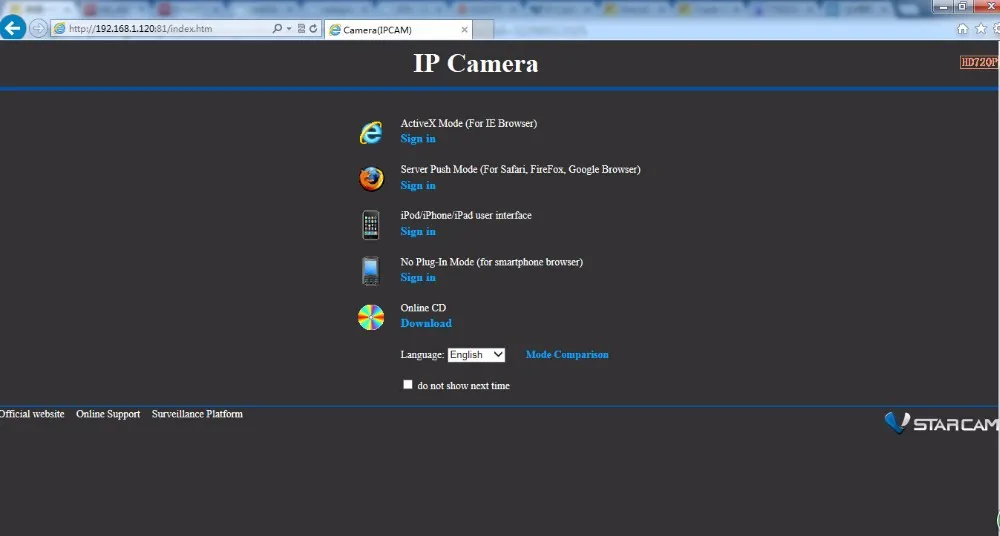Sign in under Server Push Mode
Image resolution: width=1000 pixels, height=536 pixels.
(x=418, y=185)
